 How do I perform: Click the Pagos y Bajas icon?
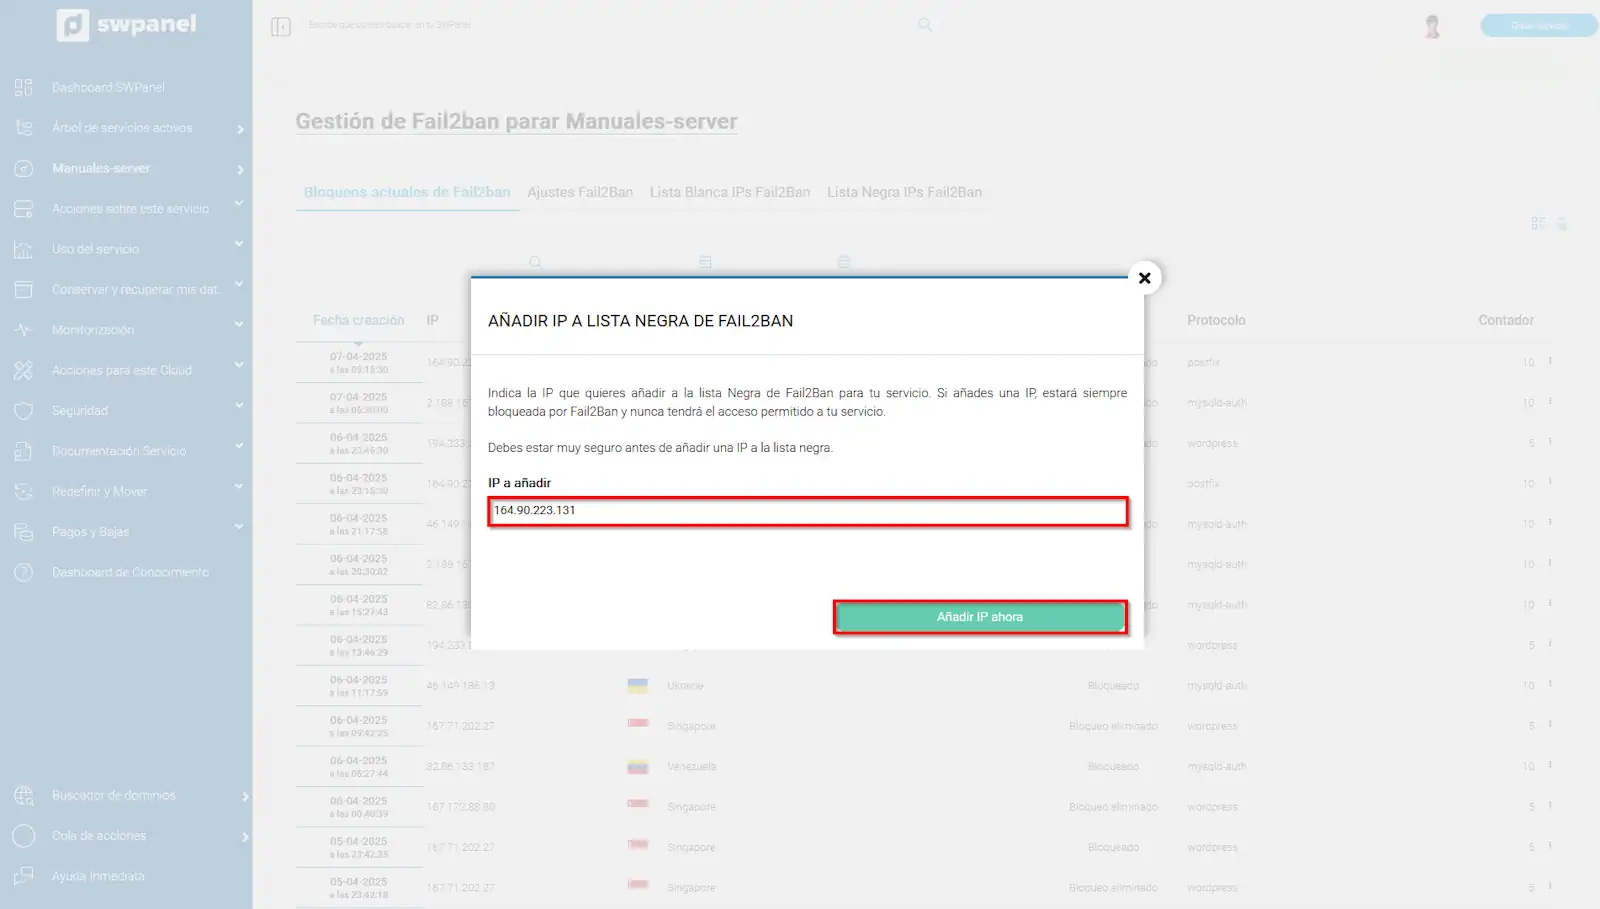[x=24, y=532]
